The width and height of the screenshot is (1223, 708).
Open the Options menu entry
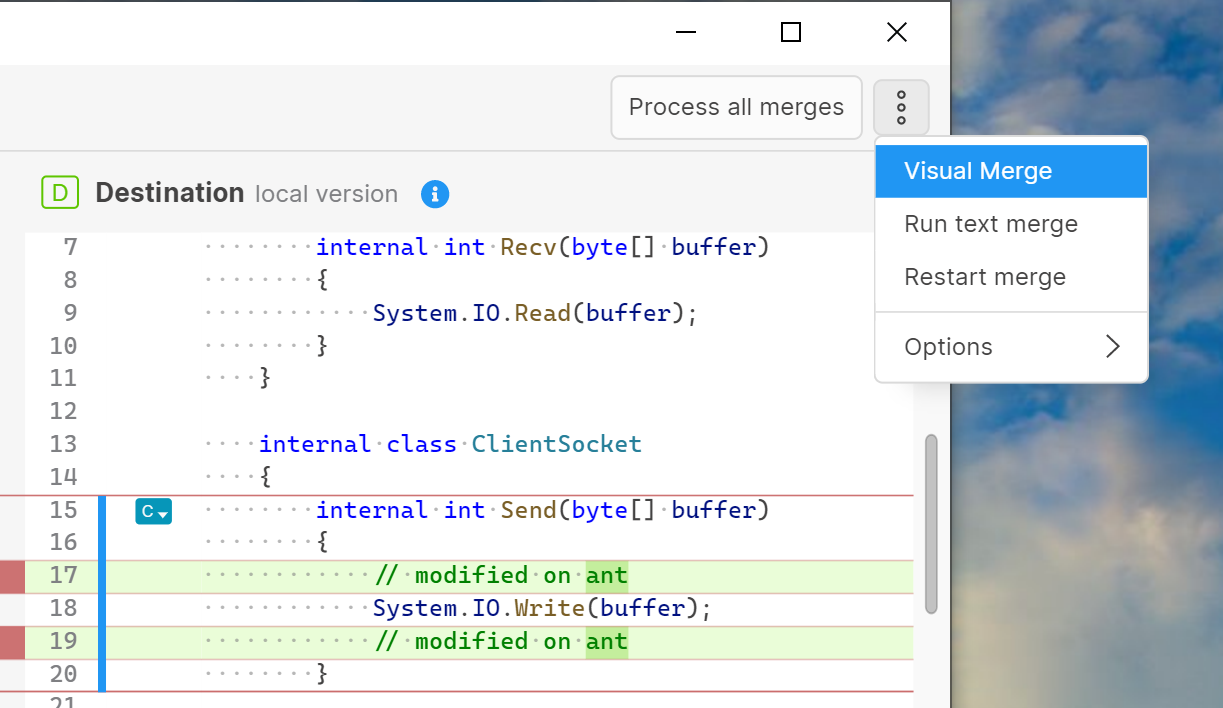[948, 346]
